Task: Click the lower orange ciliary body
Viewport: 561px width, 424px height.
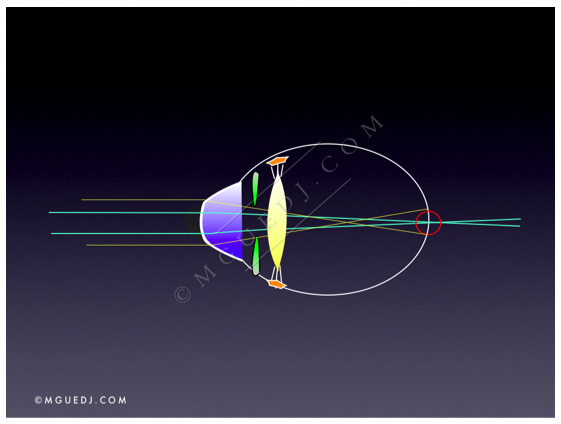Action: point(277,284)
